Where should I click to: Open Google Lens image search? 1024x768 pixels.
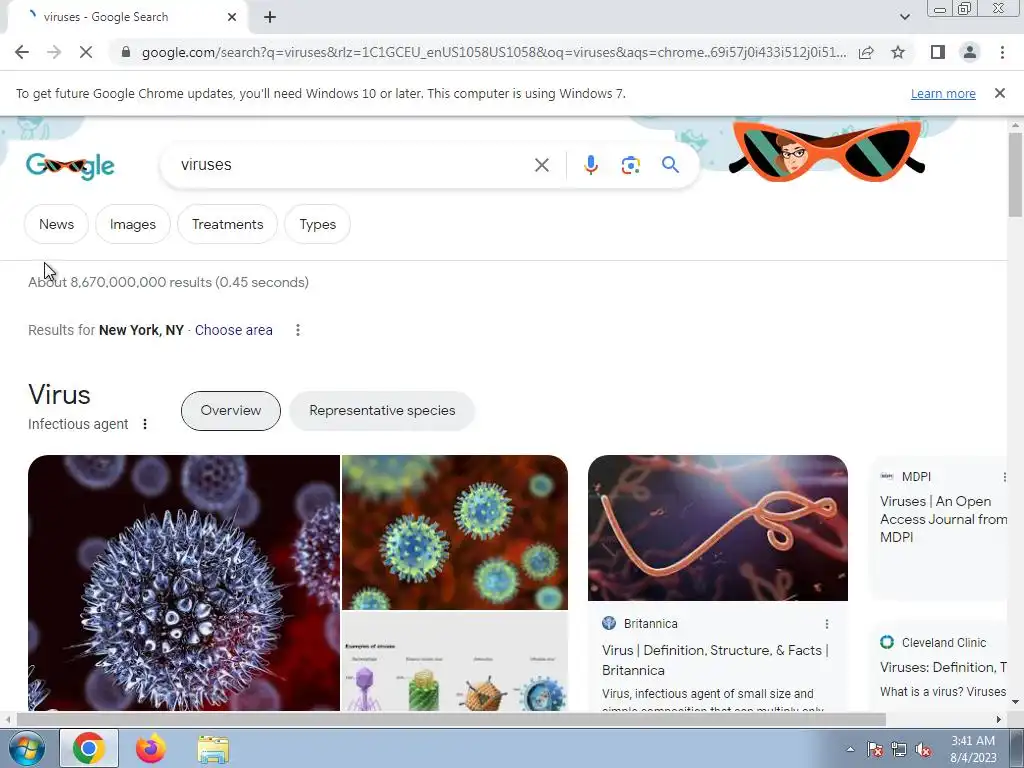[x=630, y=165]
